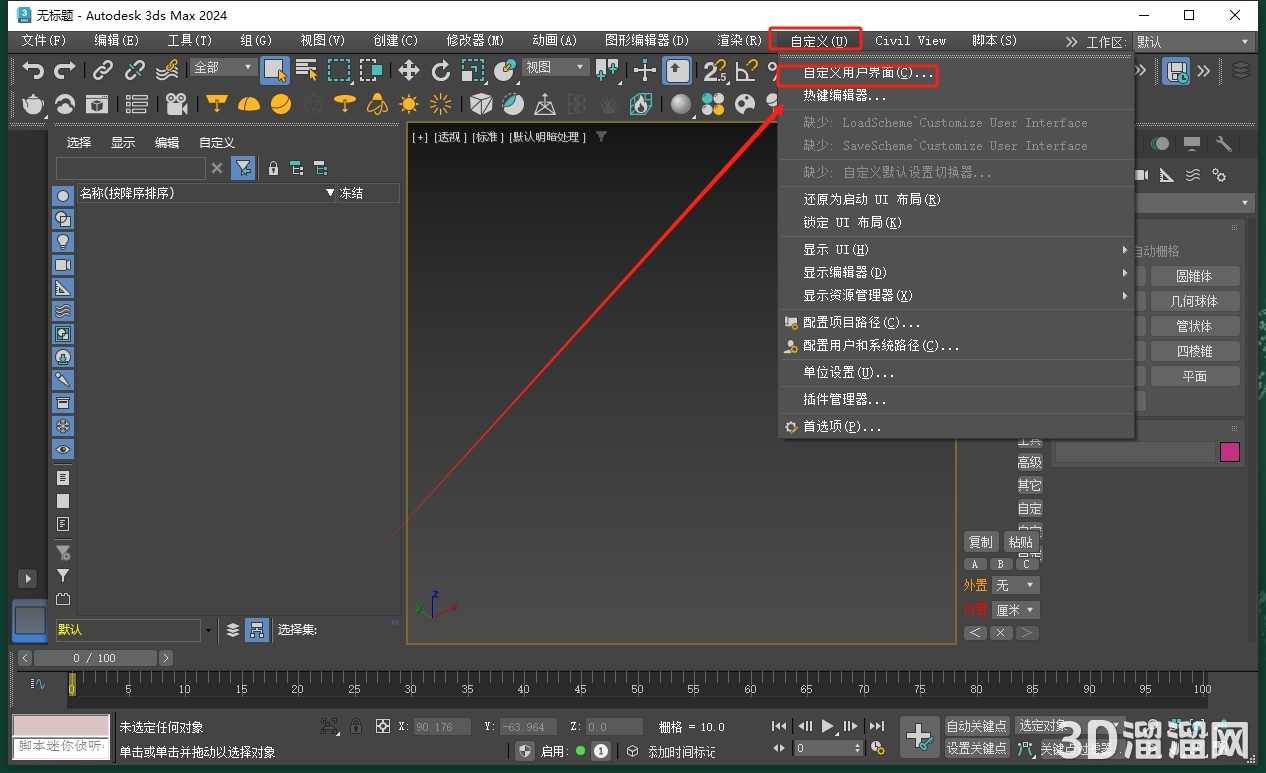Toggle Display Shapes filter in Scene Explorer
1266x773 pixels.
coord(63,219)
